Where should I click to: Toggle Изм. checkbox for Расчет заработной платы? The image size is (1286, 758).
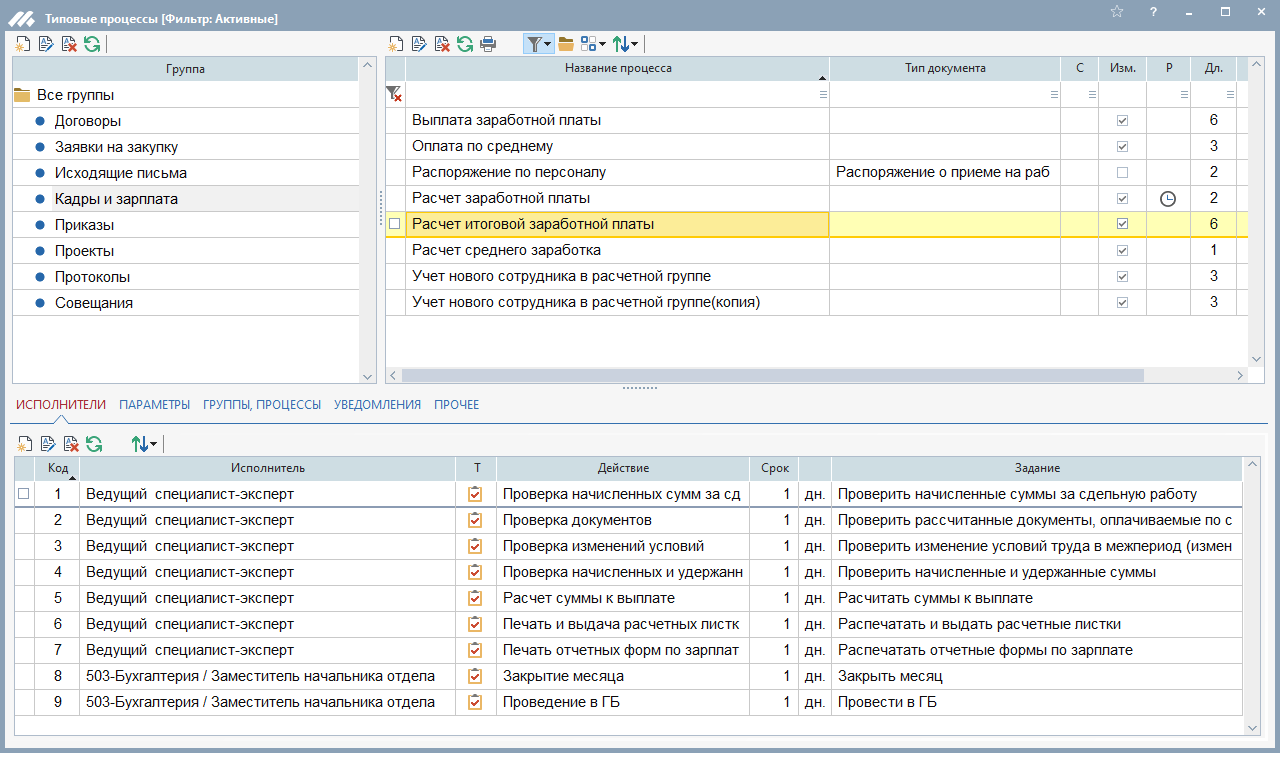point(1122,198)
